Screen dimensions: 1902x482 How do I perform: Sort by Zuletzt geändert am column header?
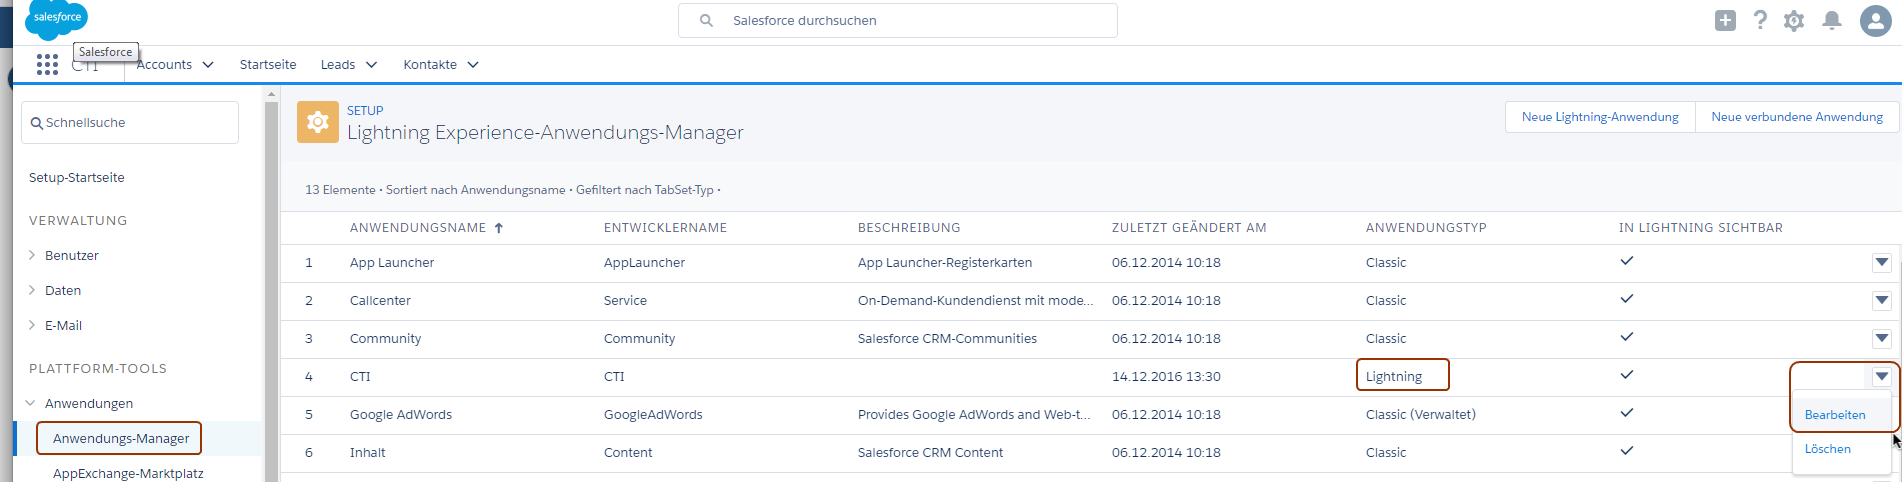click(1189, 228)
